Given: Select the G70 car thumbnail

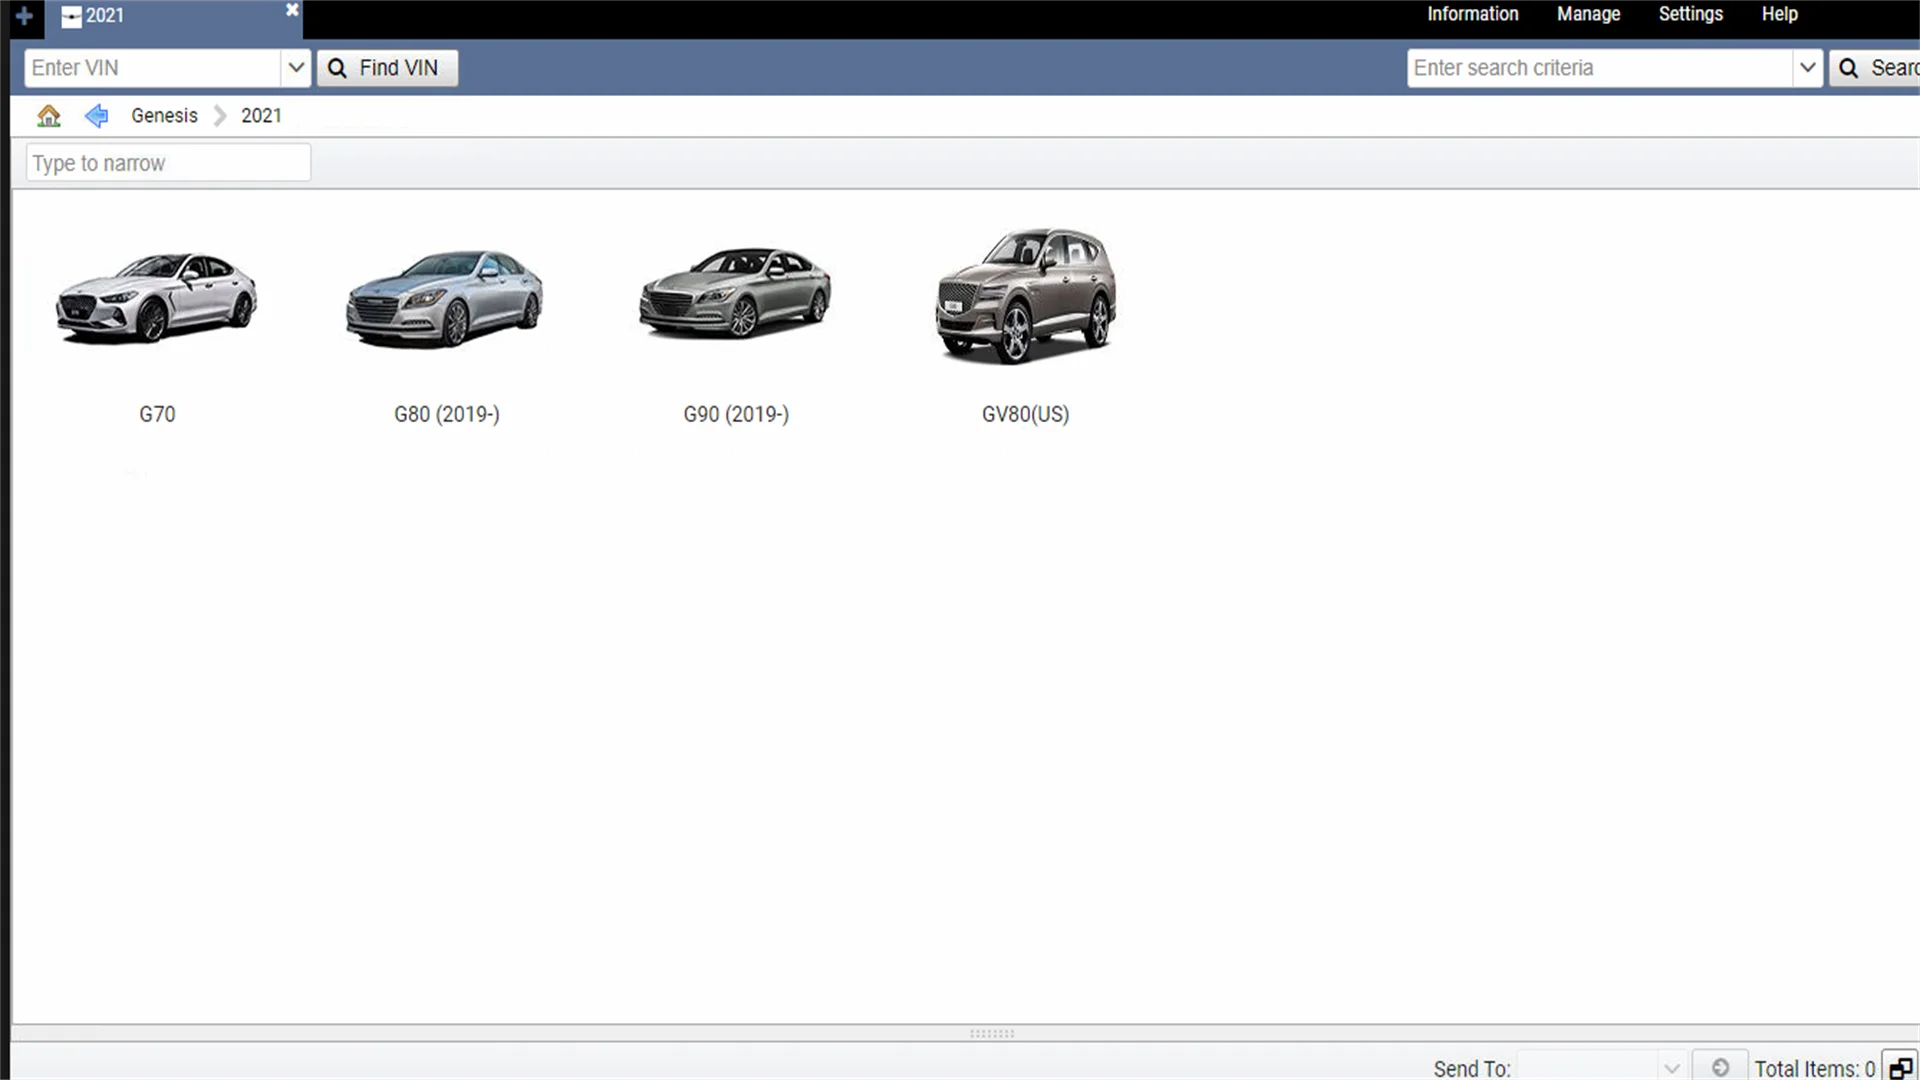Looking at the screenshot, I should [157, 297].
